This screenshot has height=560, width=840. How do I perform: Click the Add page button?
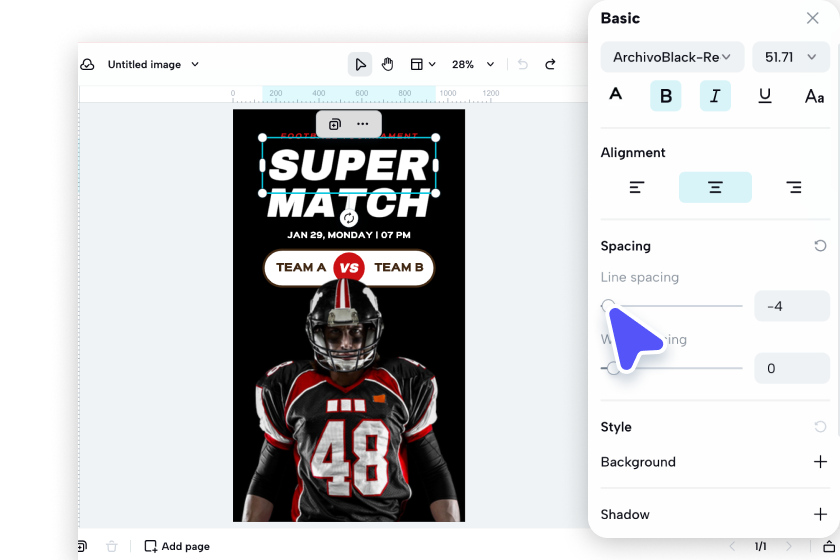pos(177,546)
